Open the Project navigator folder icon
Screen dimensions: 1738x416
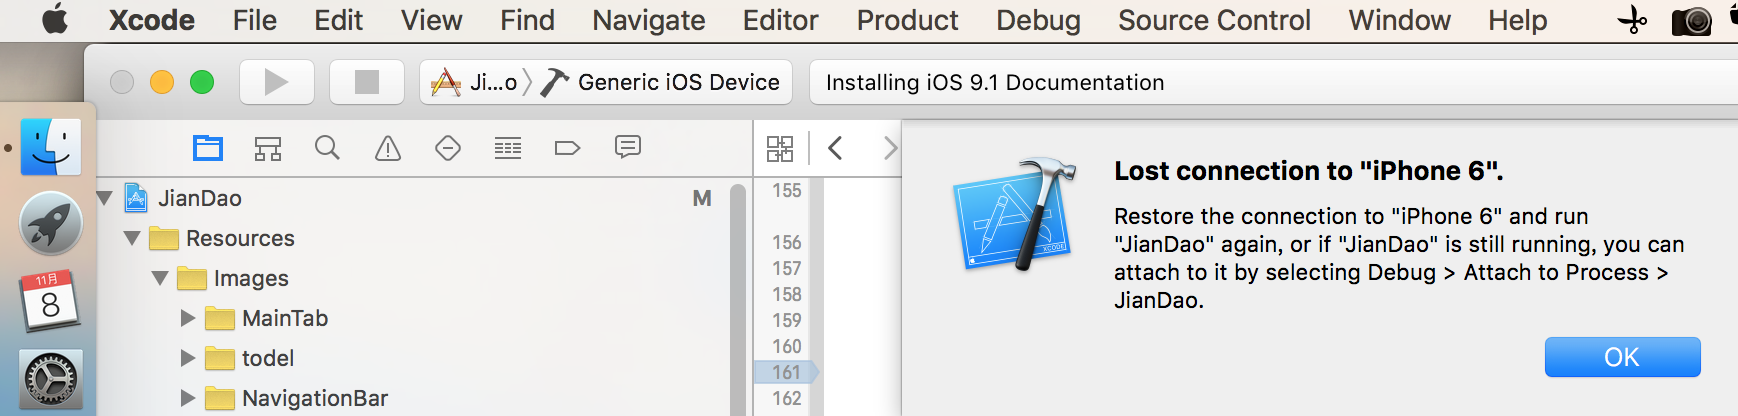208,148
